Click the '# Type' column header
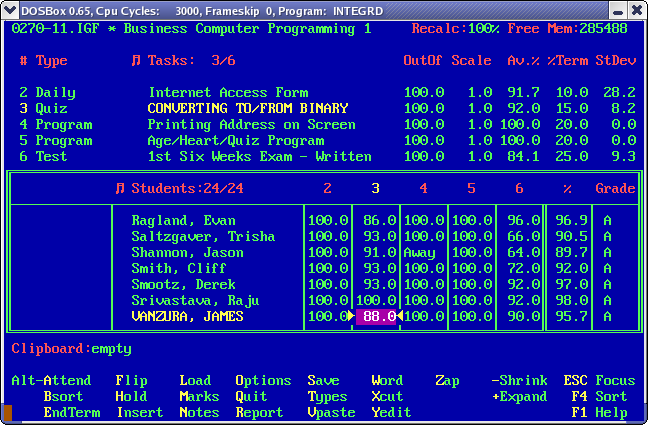The image size is (648, 425). pos(43,61)
